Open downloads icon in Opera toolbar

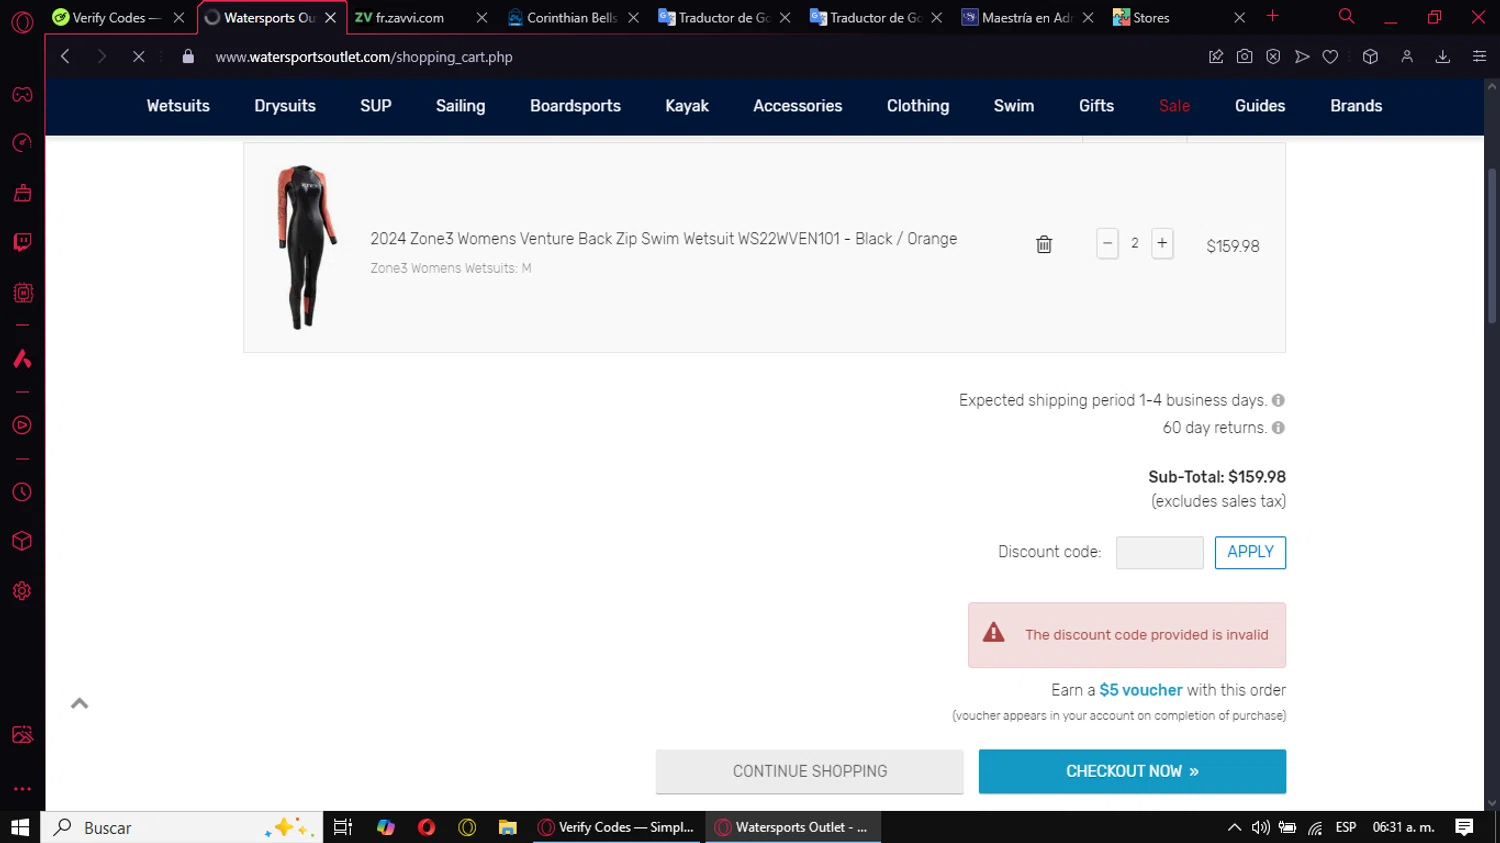coord(1443,57)
